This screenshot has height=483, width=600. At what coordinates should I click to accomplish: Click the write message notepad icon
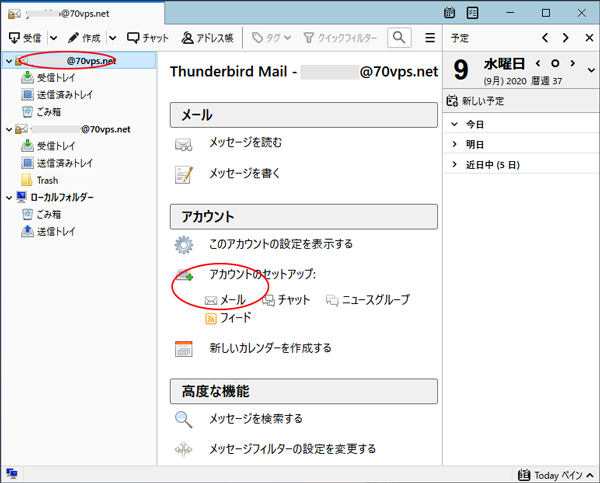click(x=184, y=175)
